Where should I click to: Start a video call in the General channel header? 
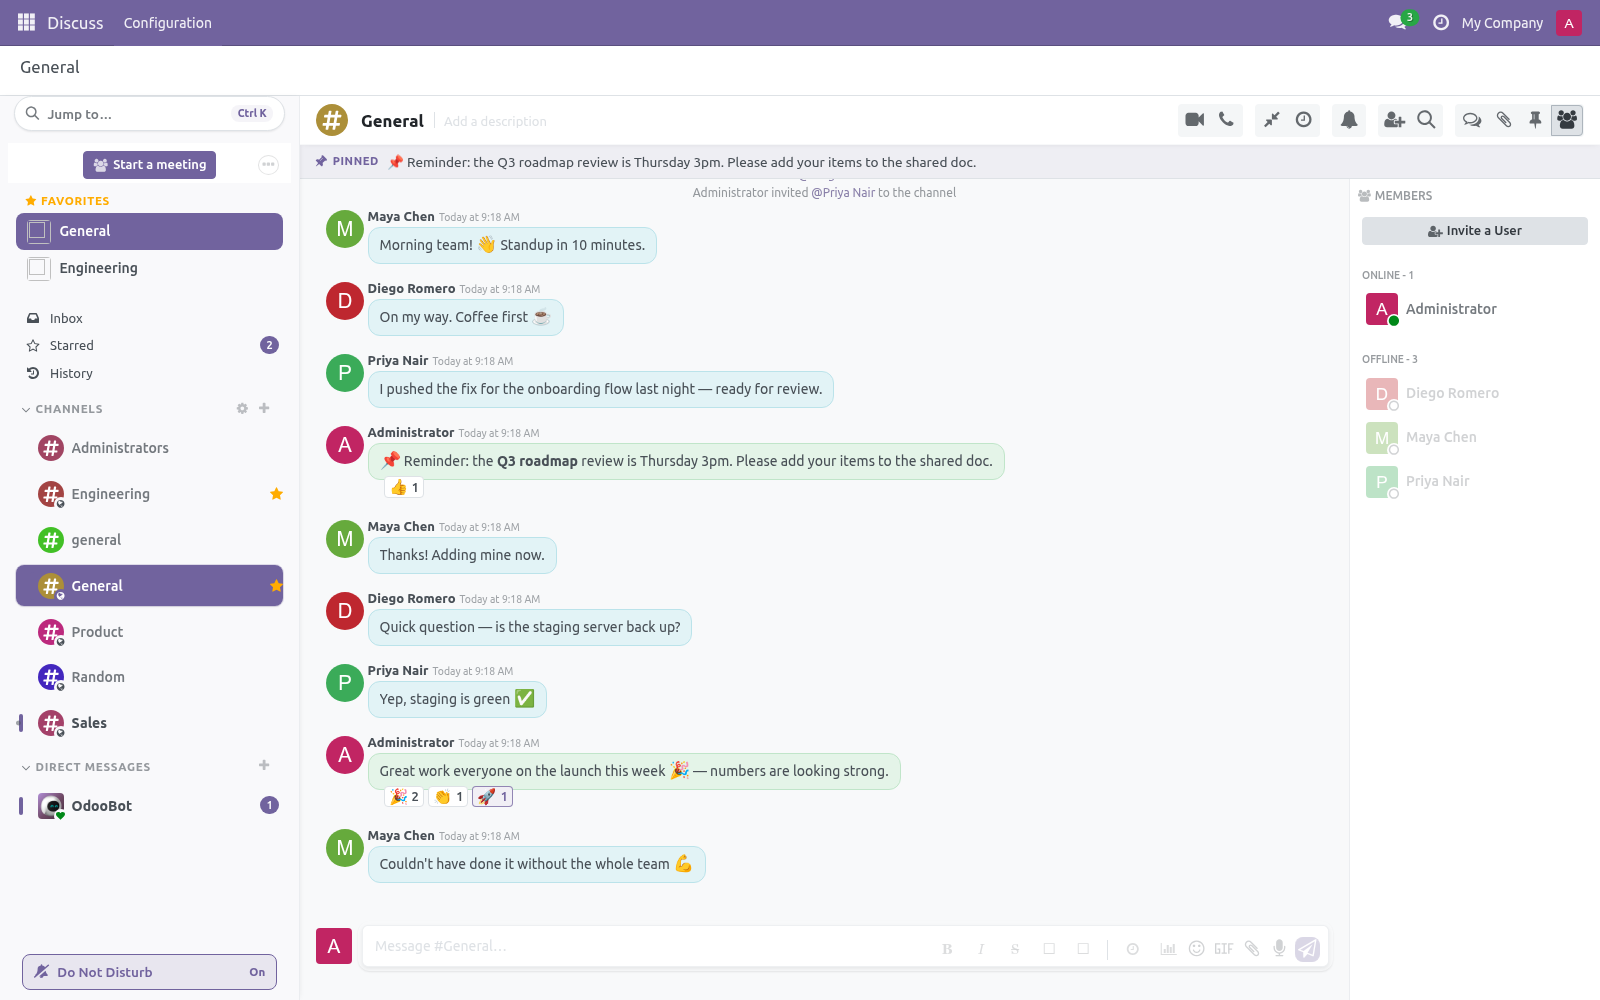pyautogui.click(x=1194, y=120)
